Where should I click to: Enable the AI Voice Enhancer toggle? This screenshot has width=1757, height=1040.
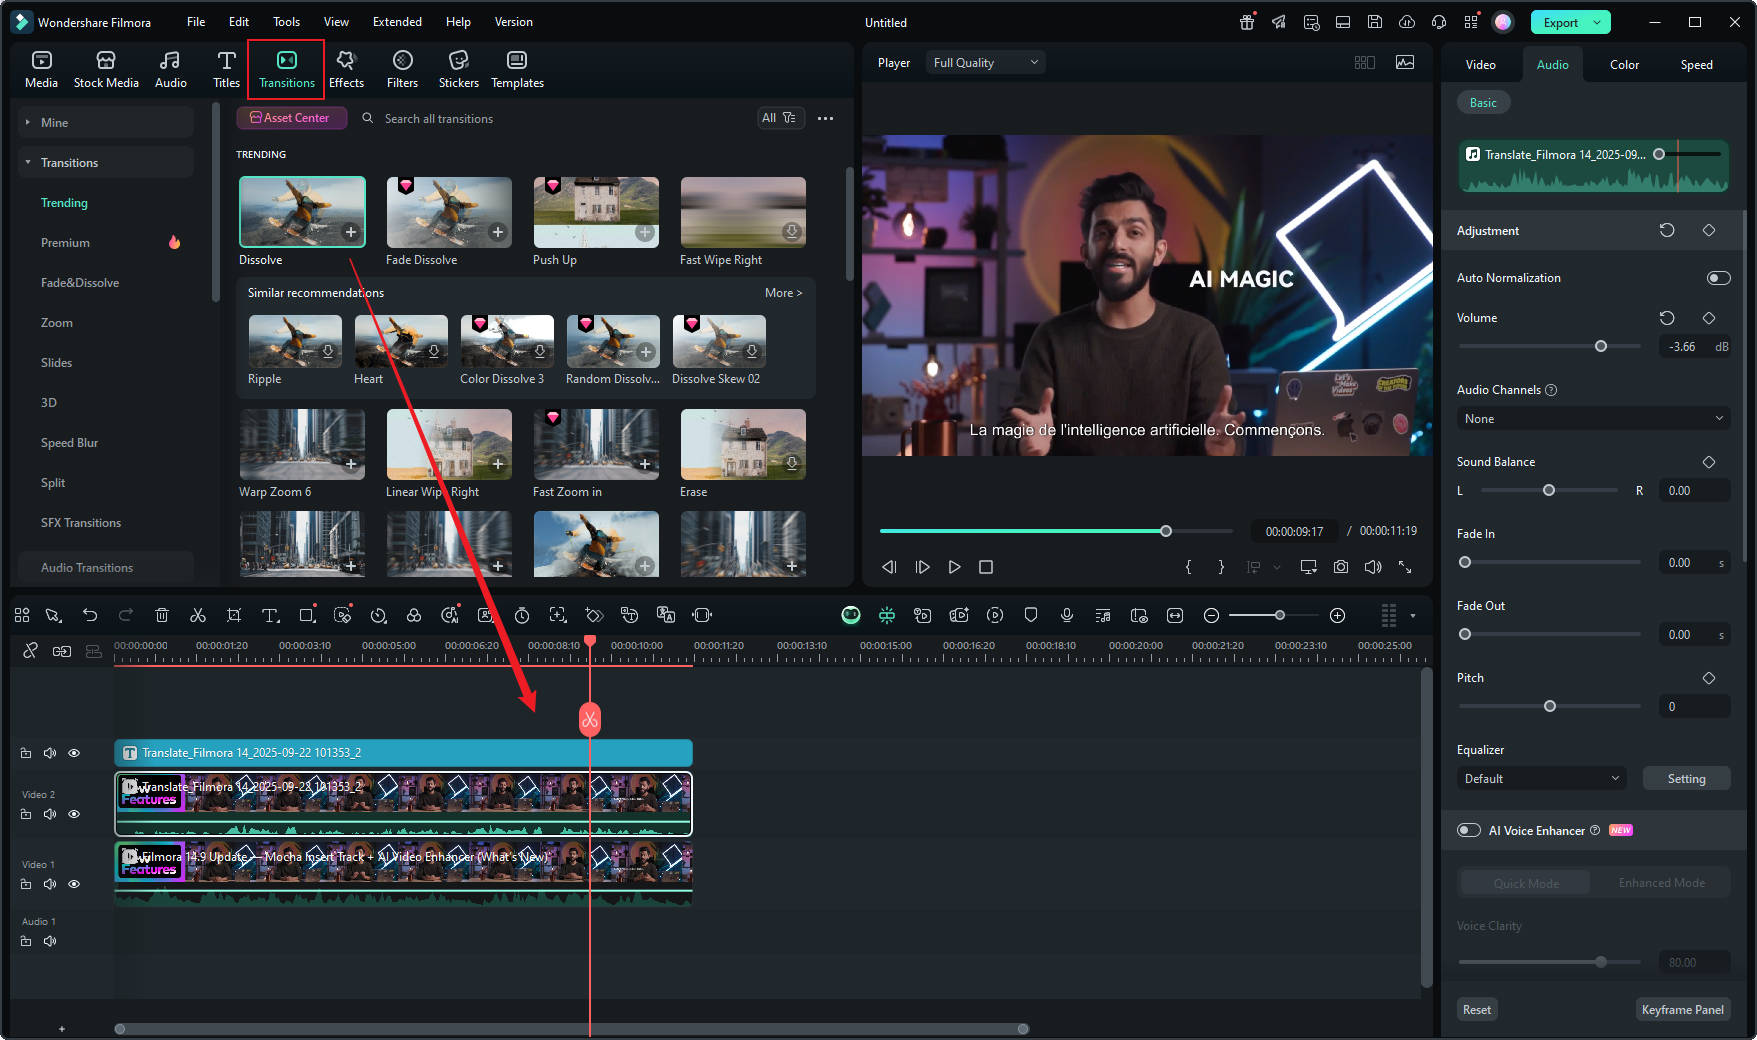[1469, 830]
